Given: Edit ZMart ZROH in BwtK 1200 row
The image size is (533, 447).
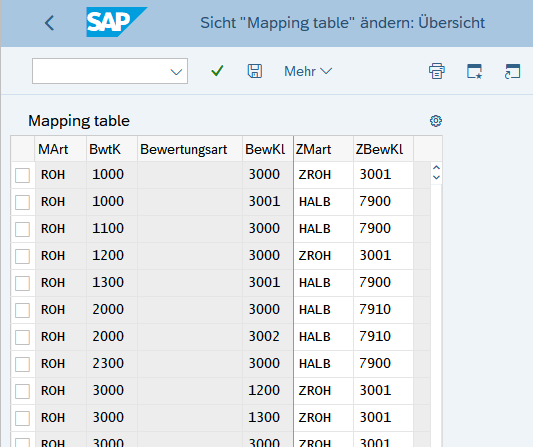Looking at the screenshot, I should coord(324,256).
